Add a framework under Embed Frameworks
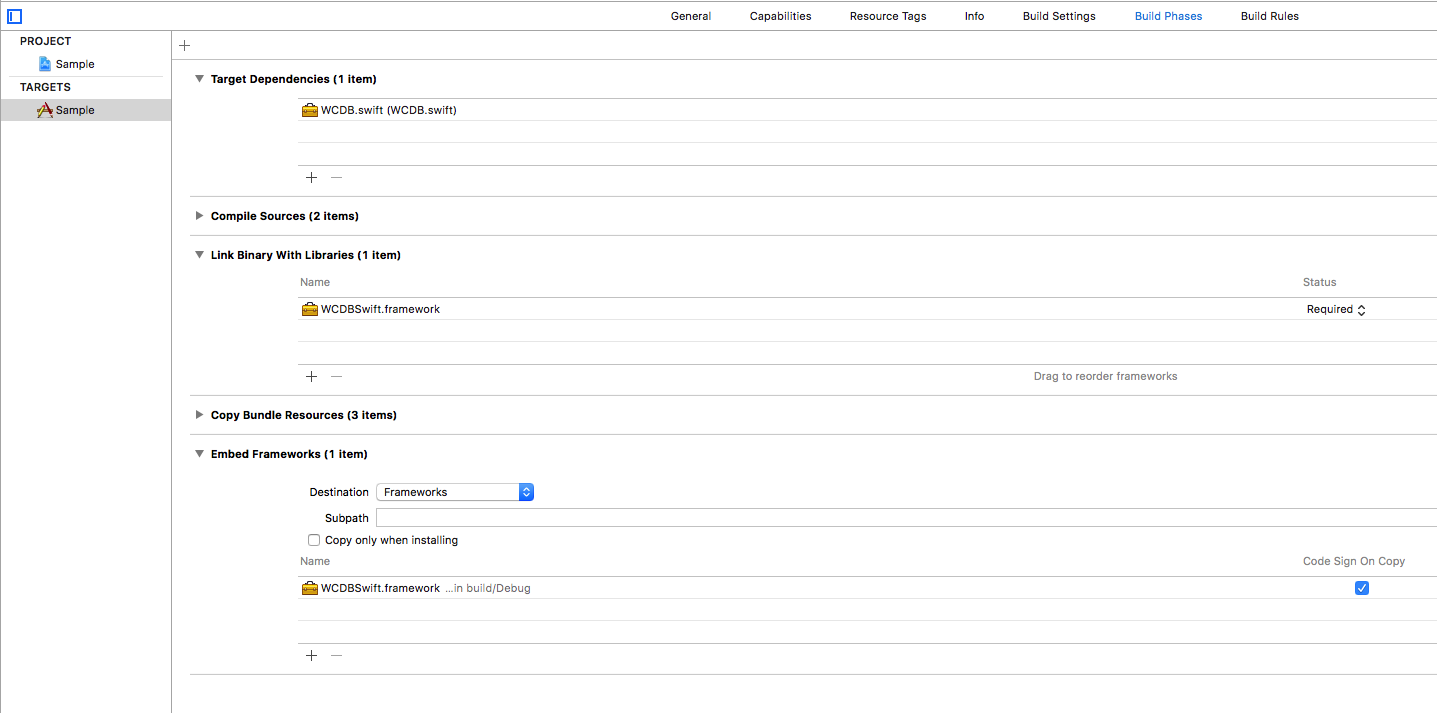 click(311, 655)
